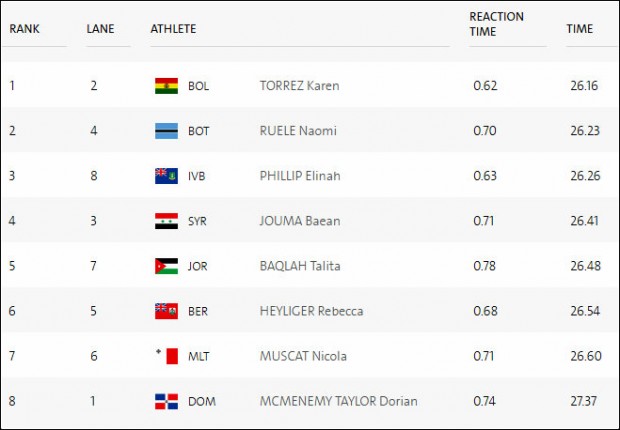Sort by the REACTION TIME header
Image resolution: width=620 pixels, height=430 pixels.
[x=496, y=24]
